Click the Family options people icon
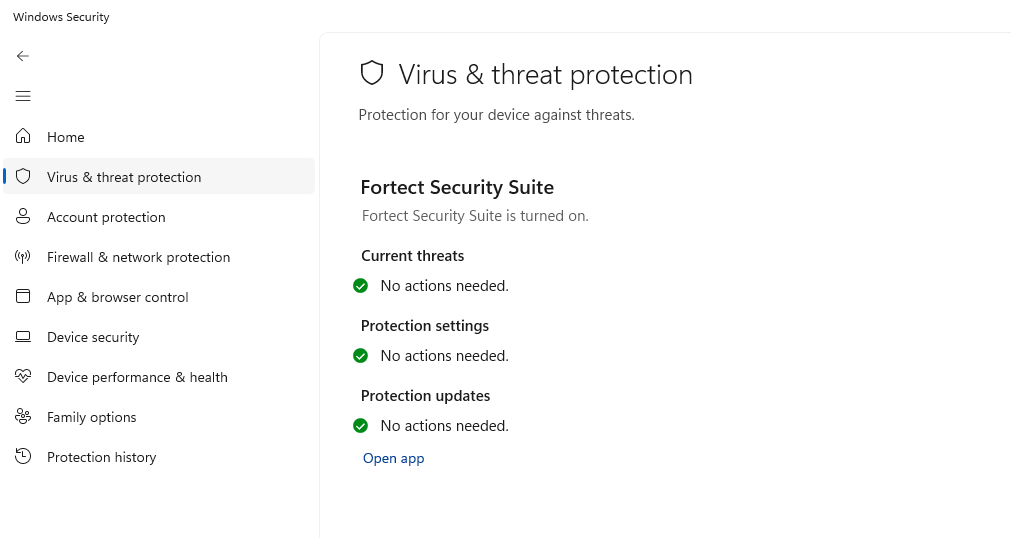 coord(23,417)
